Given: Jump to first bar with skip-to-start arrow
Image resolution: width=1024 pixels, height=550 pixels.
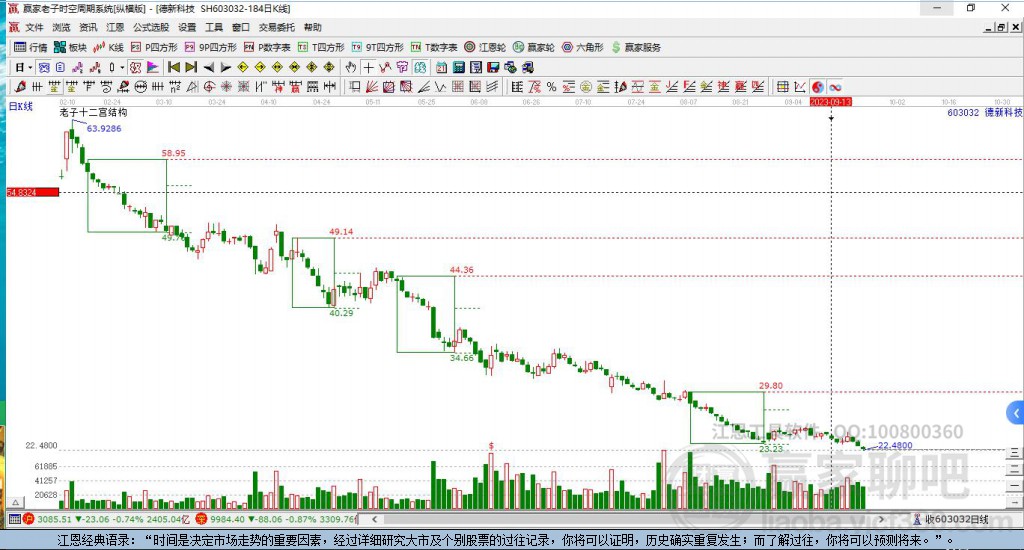Looking at the screenshot, I should 174,67.
